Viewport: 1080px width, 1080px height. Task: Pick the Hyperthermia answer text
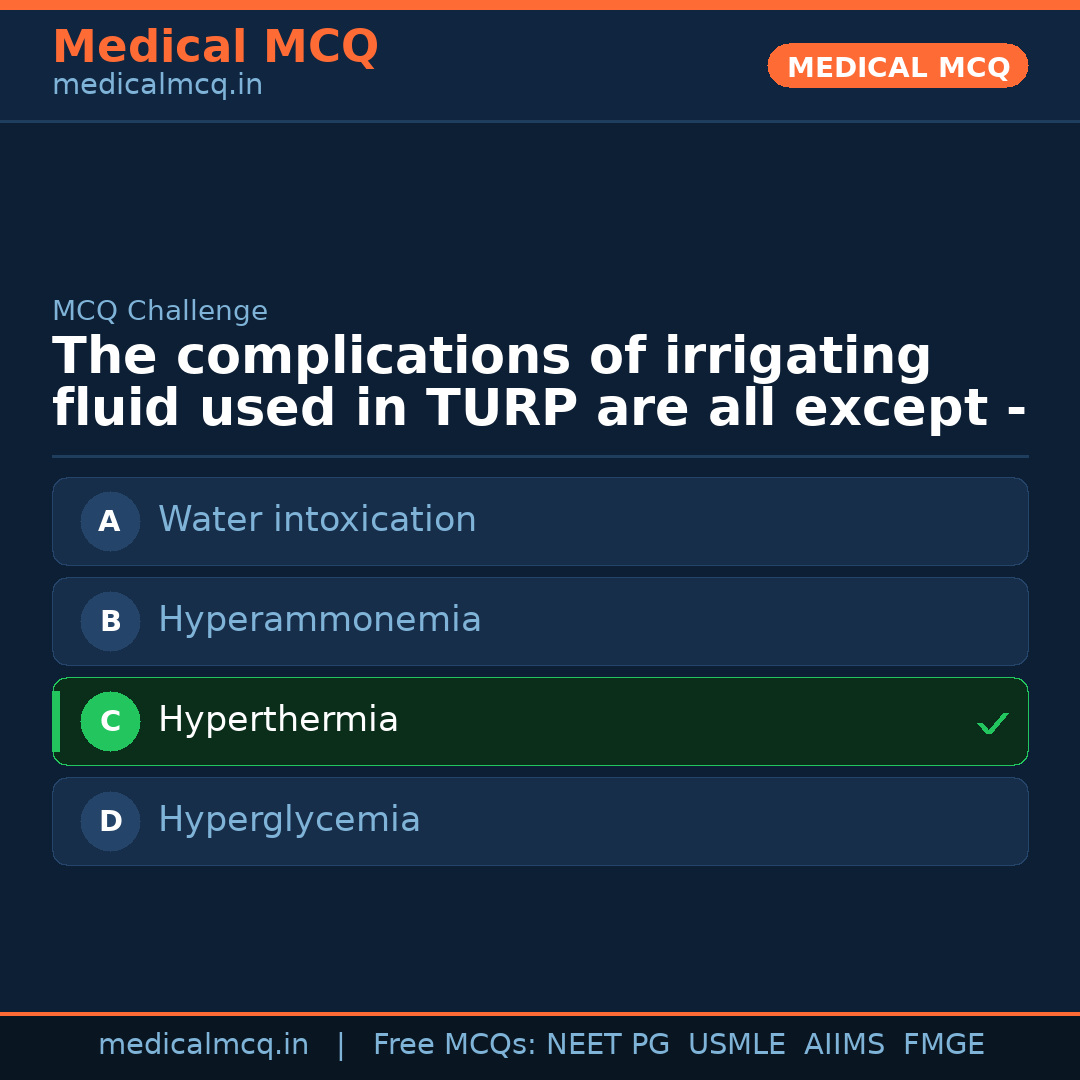coord(278,720)
